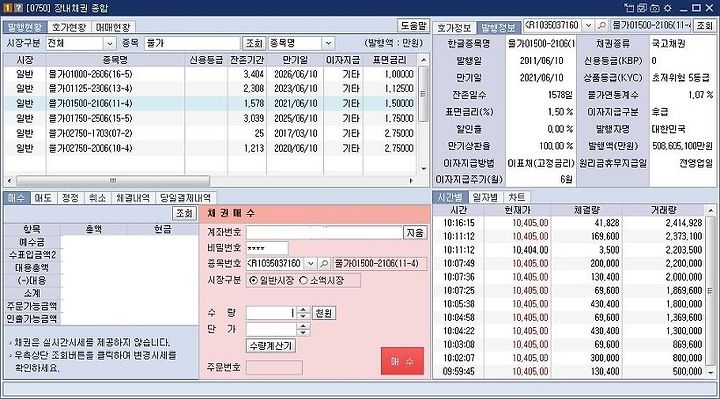Screen dimensions: 720x399
Task: Open the 당일결제내역 tab
Action: [186, 198]
